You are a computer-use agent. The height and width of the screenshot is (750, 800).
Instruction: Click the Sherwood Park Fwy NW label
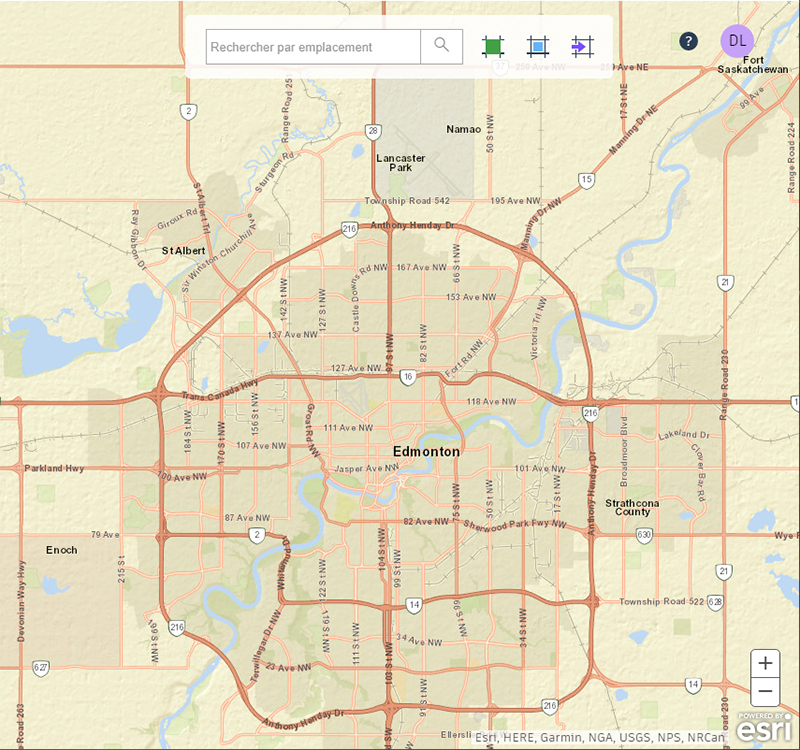515,526
